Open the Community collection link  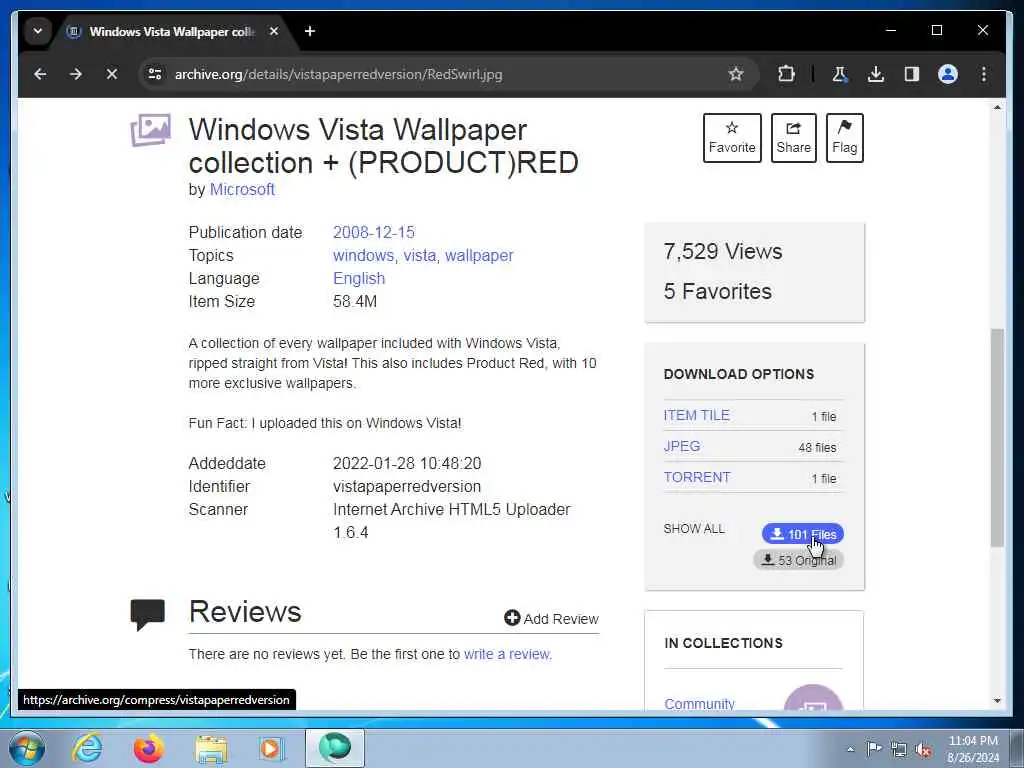click(x=699, y=703)
